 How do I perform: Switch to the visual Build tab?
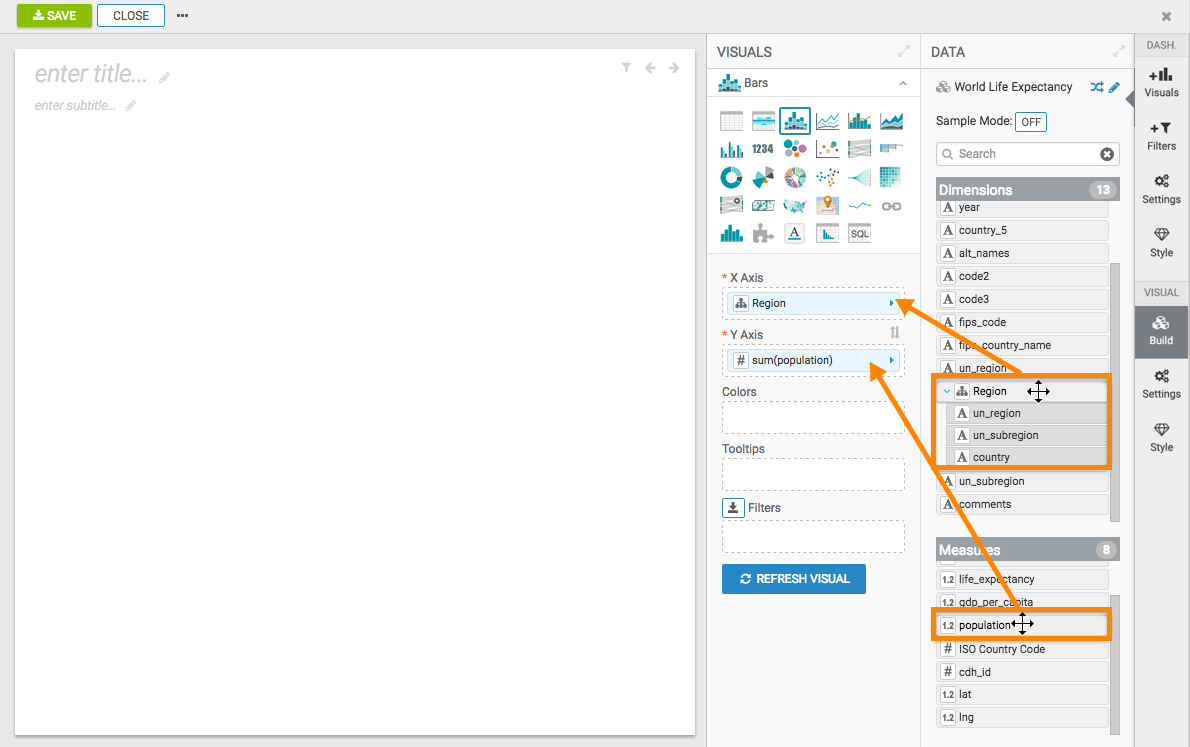(x=1161, y=330)
